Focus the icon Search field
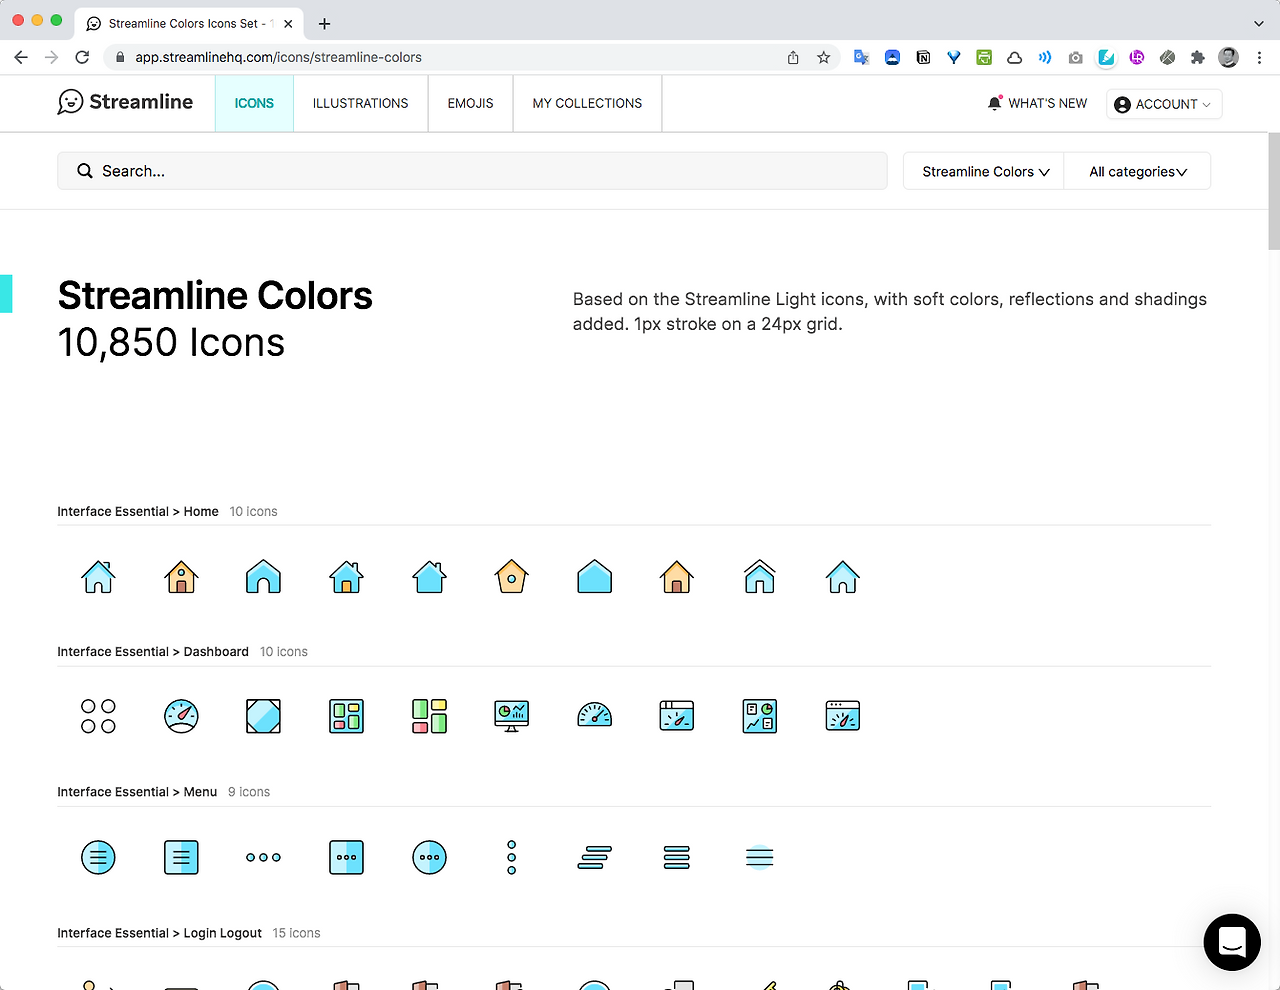Screen dimensions: 1280x990 point(472,171)
